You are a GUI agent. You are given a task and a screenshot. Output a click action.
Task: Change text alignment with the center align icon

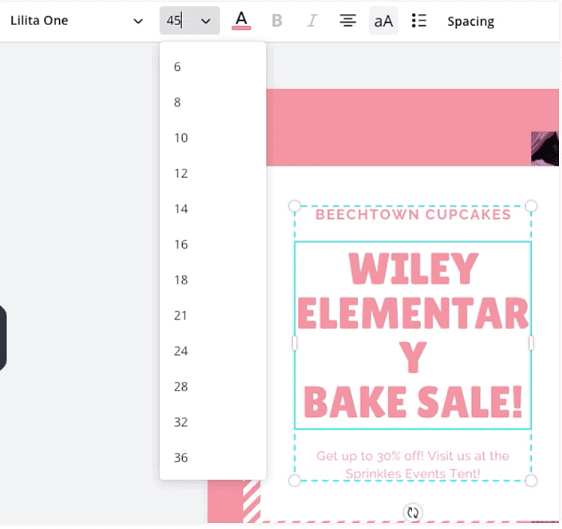348,21
